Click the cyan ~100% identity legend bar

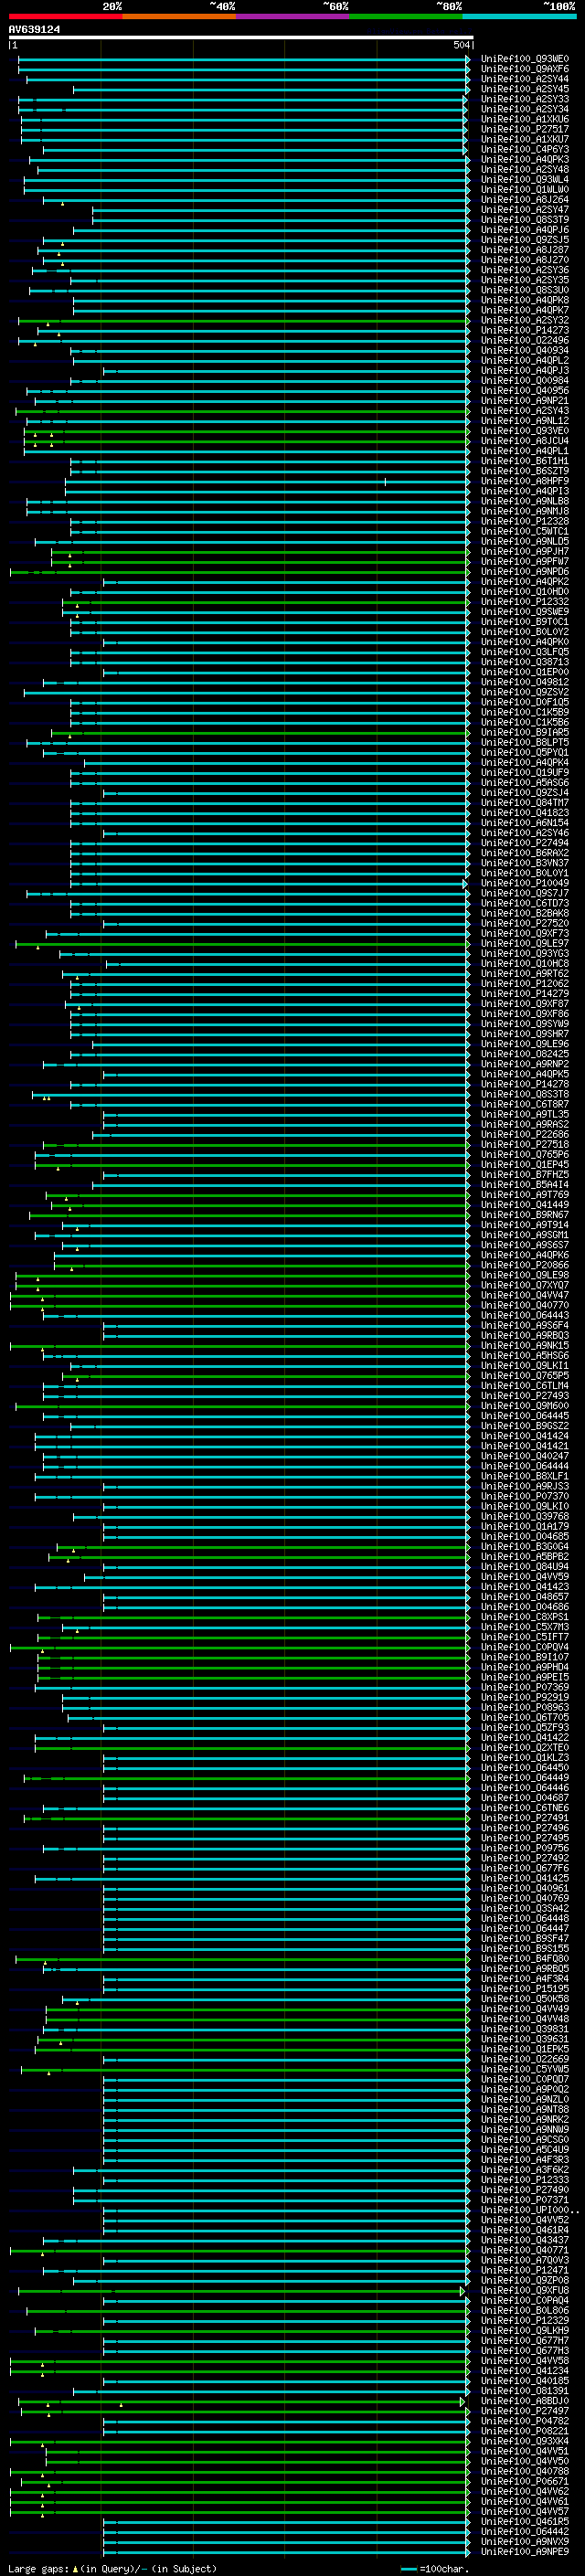pos(519,16)
